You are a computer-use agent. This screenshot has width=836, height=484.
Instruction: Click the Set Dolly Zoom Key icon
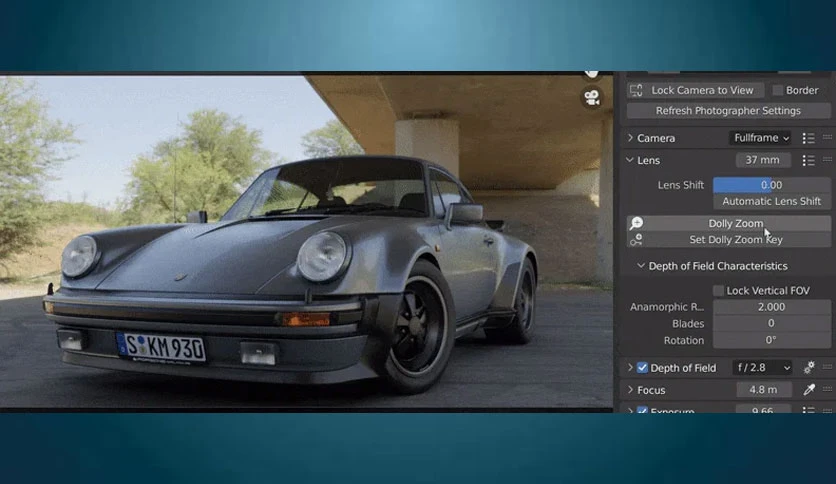(x=636, y=240)
